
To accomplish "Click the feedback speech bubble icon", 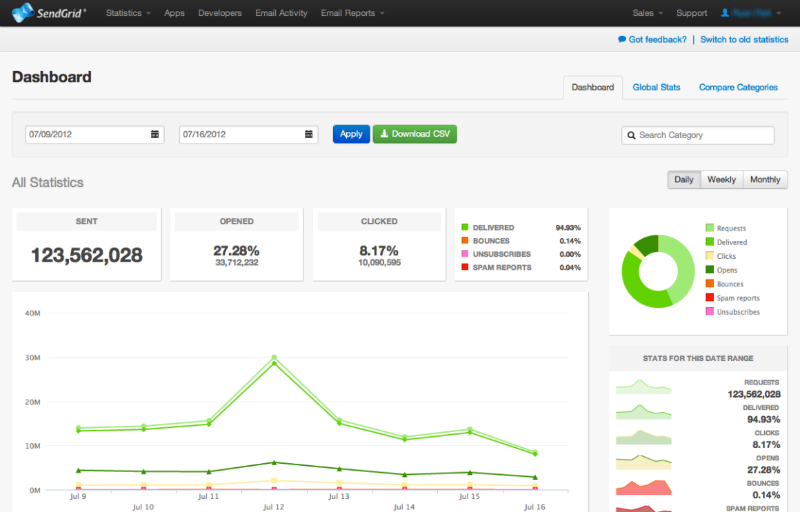I will pyautogui.click(x=622, y=40).
